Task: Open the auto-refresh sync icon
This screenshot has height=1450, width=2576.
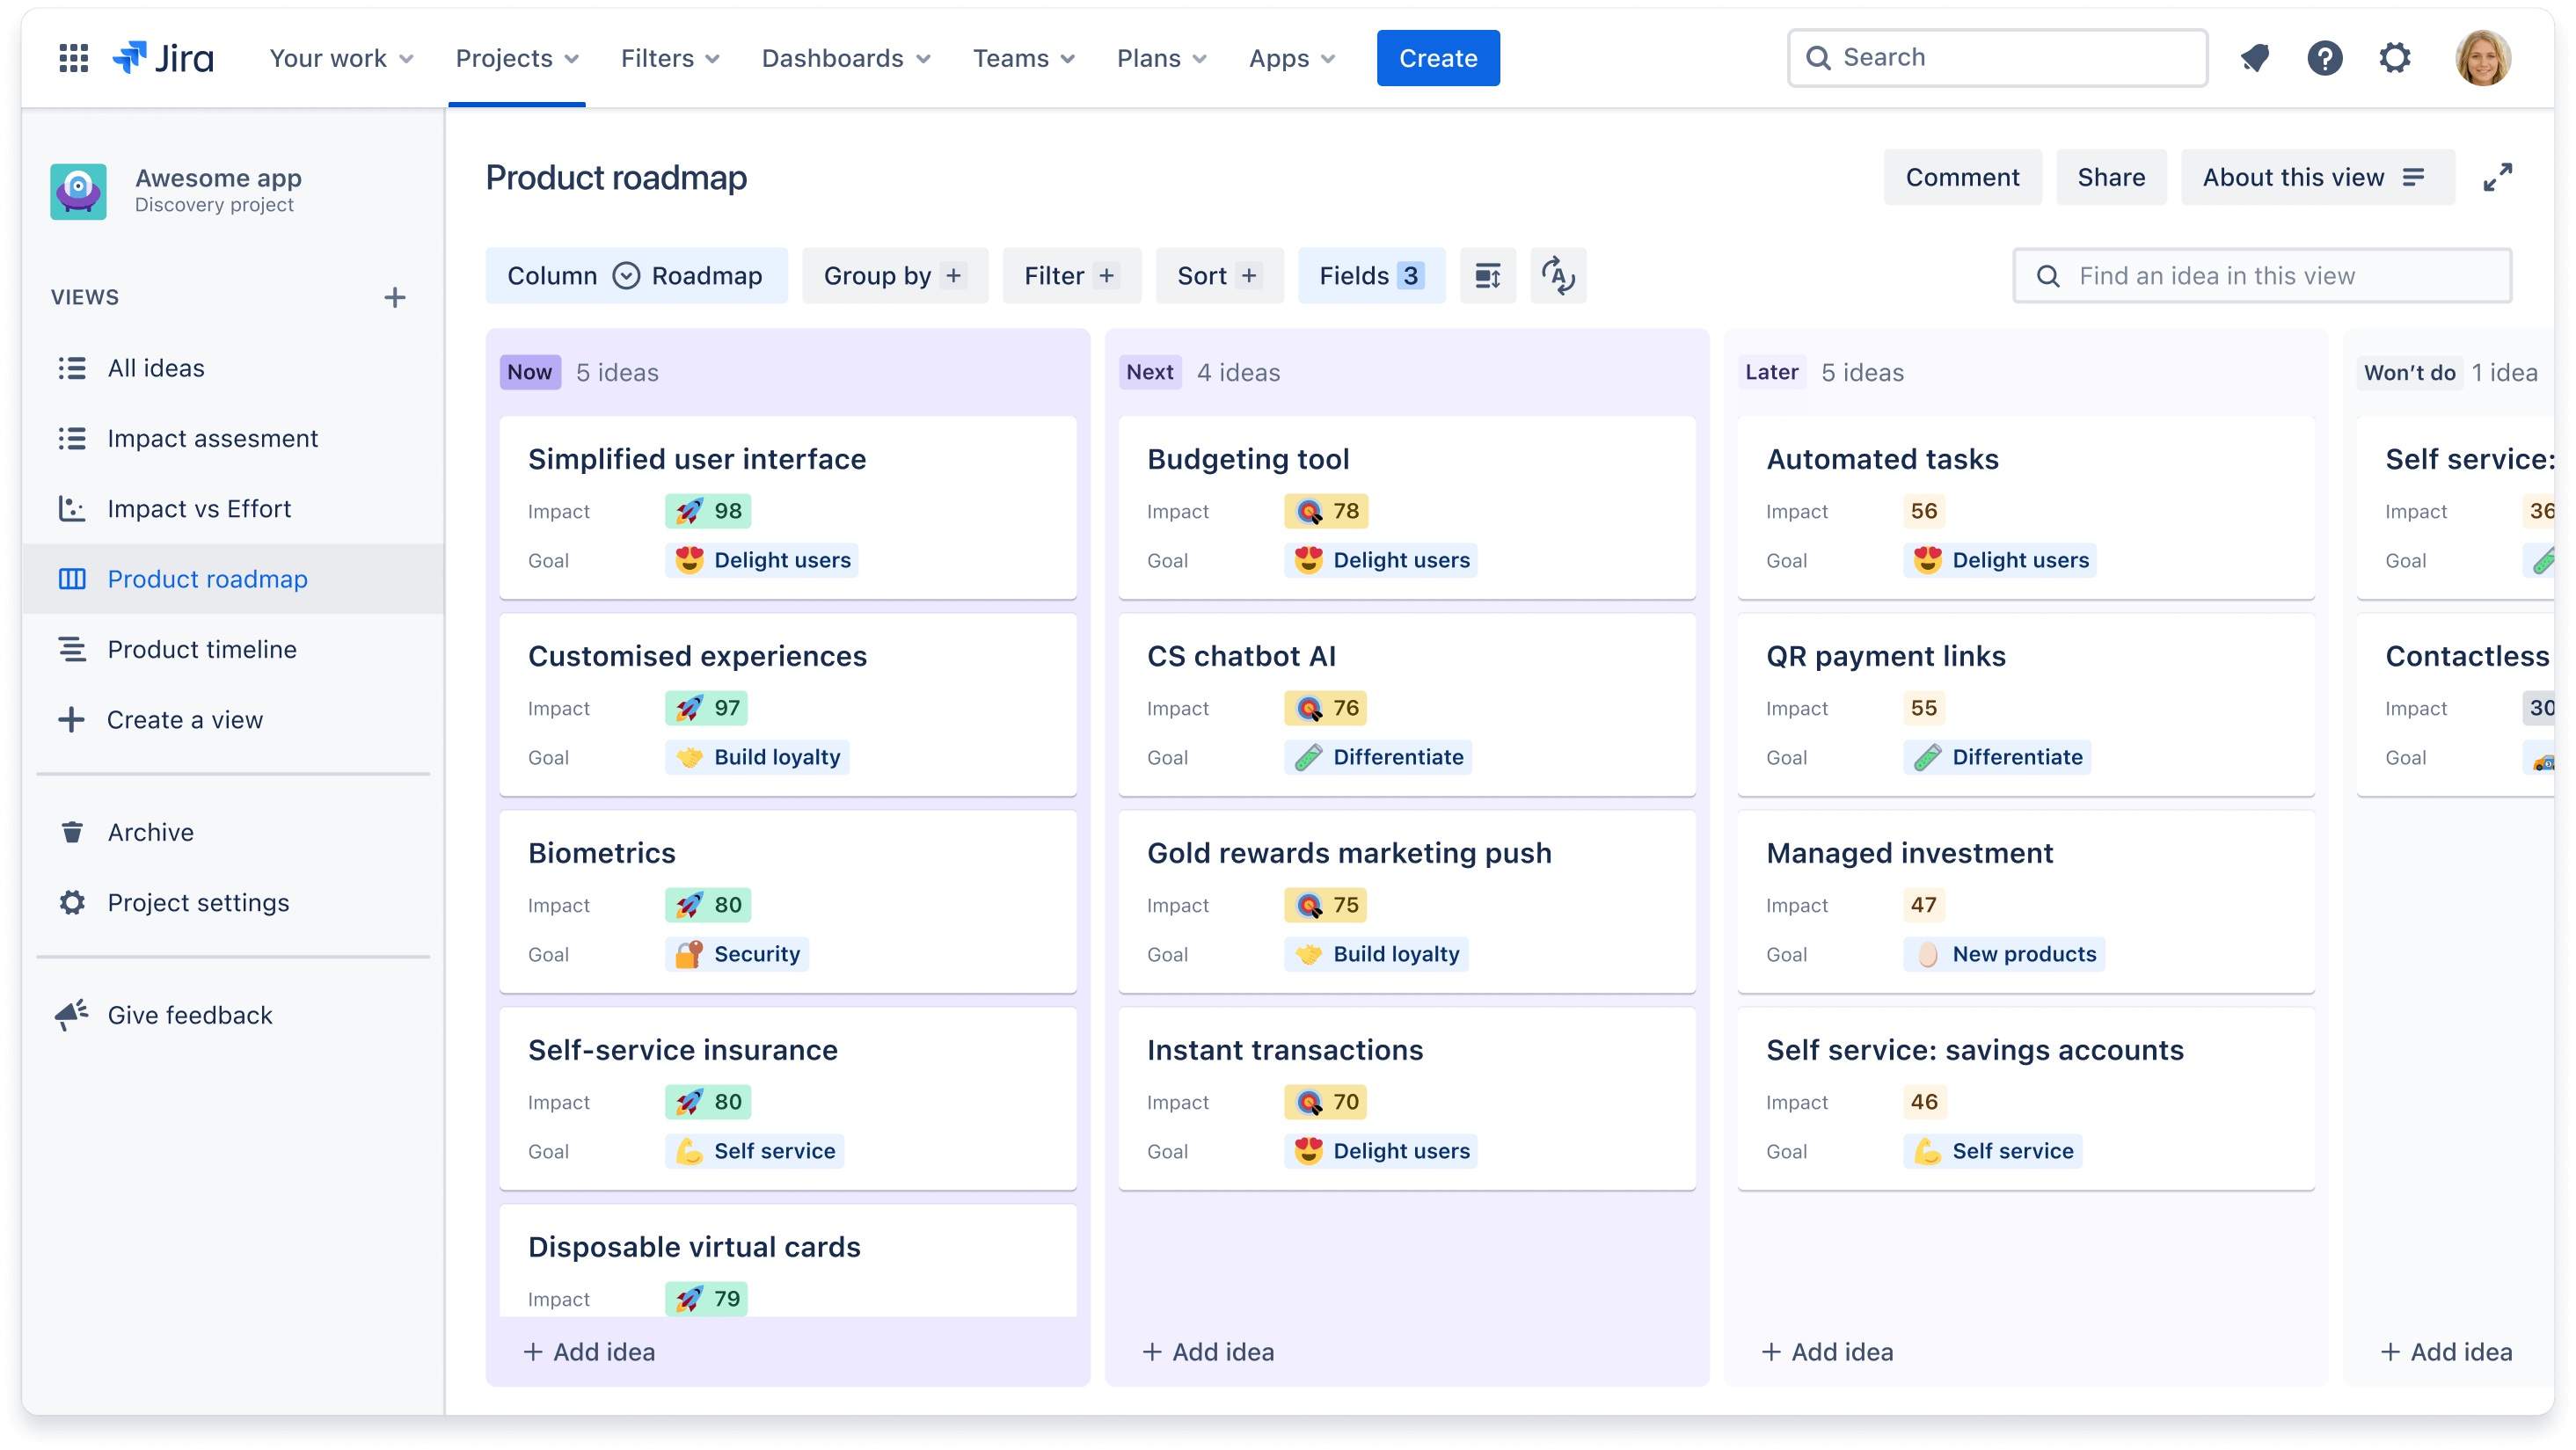Action: click(x=1557, y=276)
